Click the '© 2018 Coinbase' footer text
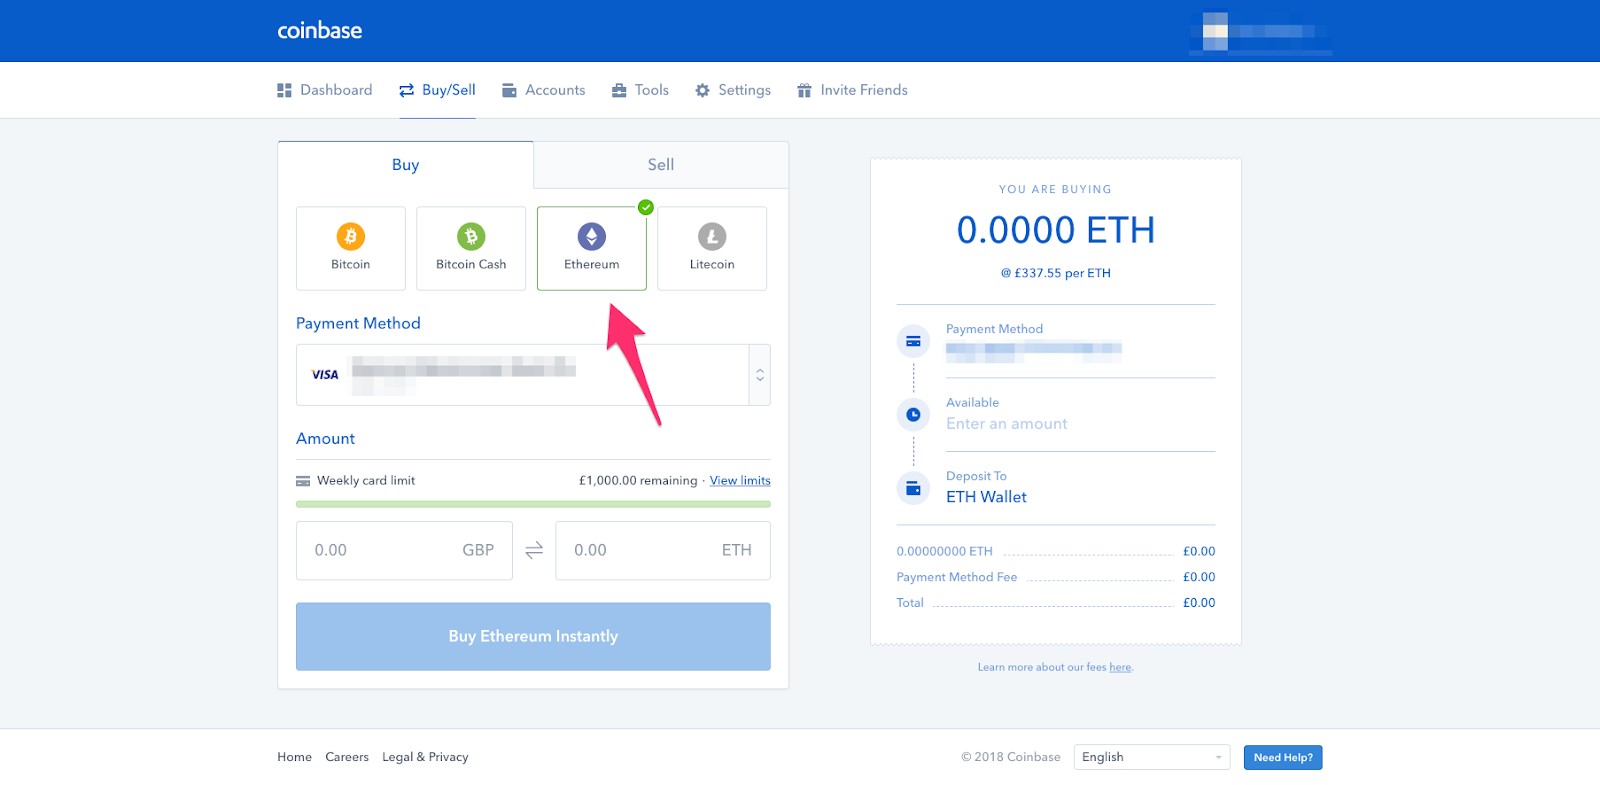 tap(1011, 757)
